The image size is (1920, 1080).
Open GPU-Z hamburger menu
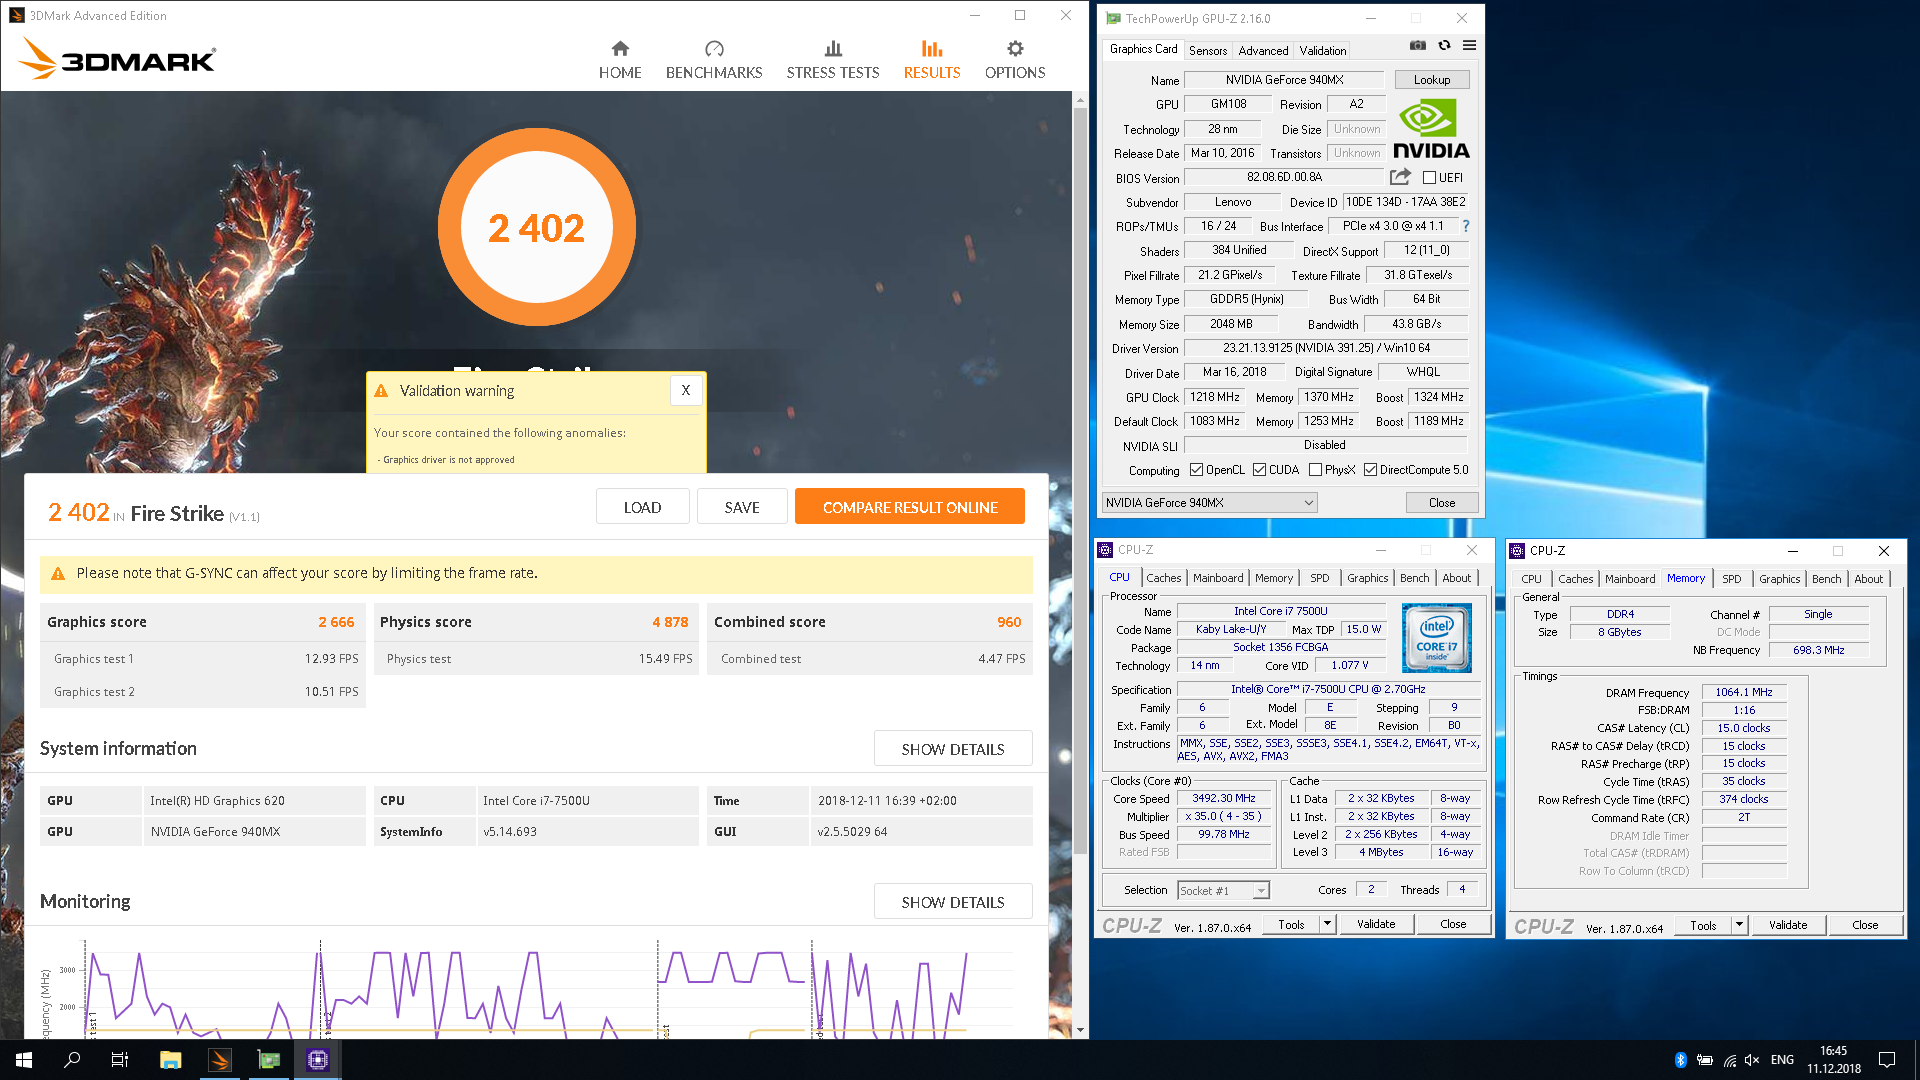point(1469,46)
